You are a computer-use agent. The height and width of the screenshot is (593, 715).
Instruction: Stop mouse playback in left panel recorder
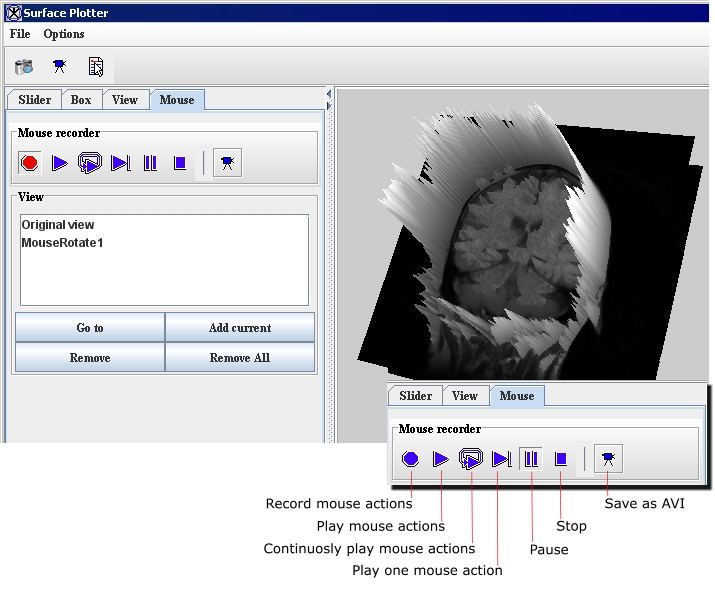[x=180, y=163]
